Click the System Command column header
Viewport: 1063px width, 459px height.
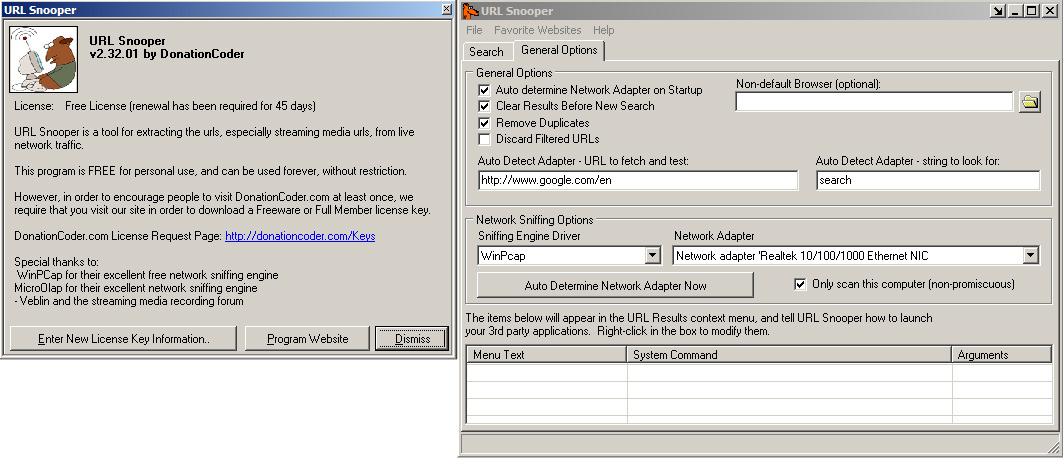(x=789, y=355)
